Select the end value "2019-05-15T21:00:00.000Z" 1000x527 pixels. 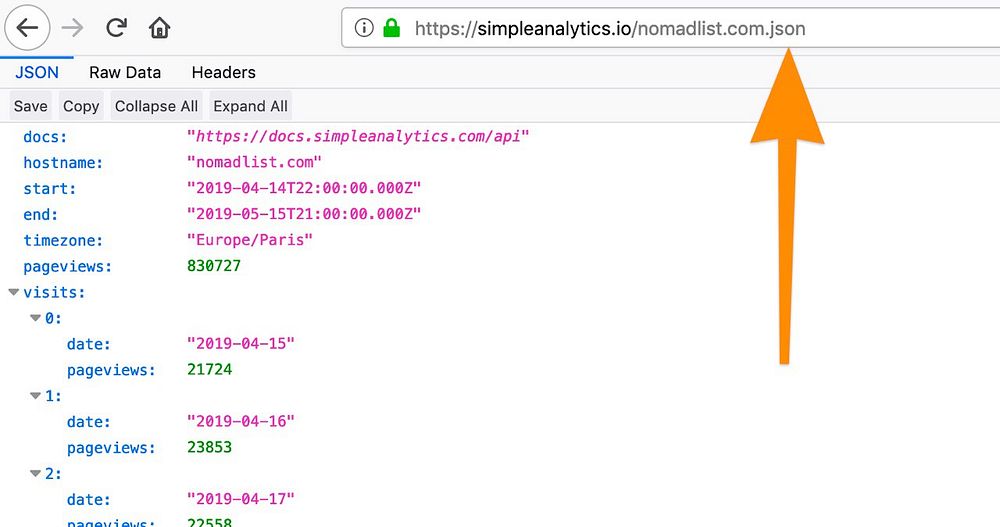click(304, 214)
